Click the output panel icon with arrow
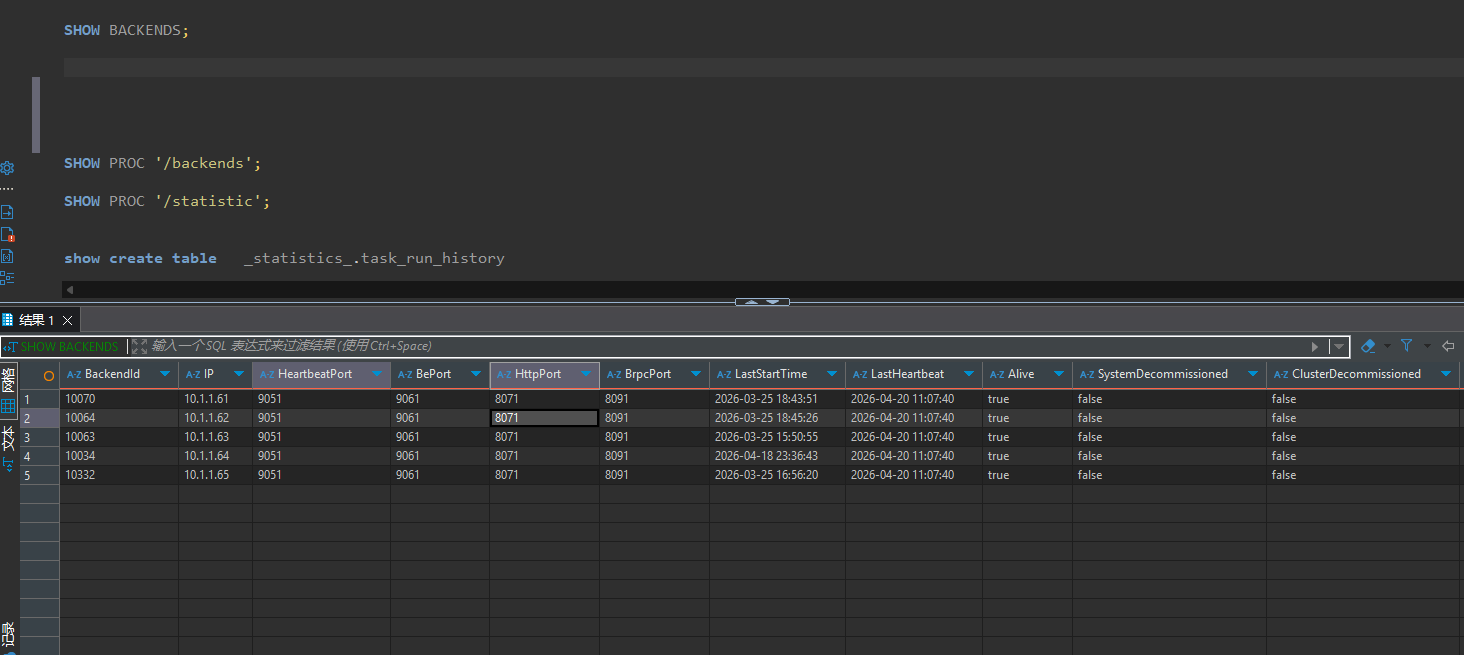The height and width of the screenshot is (655, 1464). (x=7, y=212)
